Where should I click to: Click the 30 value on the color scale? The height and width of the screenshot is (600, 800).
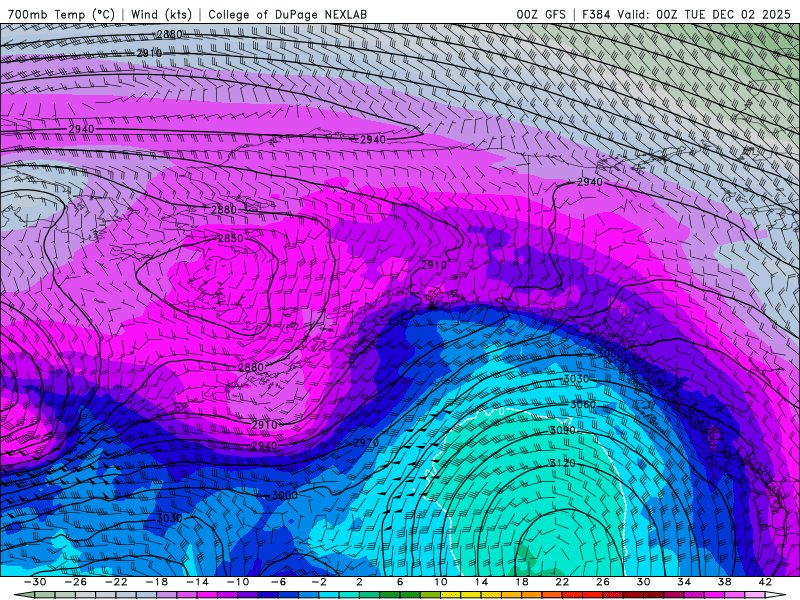[x=643, y=582]
